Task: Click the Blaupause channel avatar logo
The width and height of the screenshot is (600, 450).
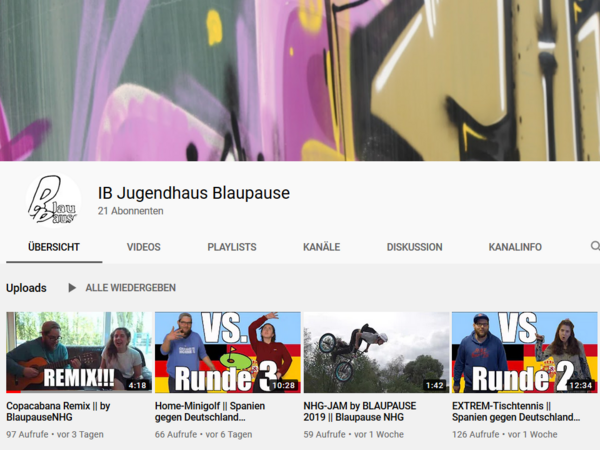Action: point(54,201)
